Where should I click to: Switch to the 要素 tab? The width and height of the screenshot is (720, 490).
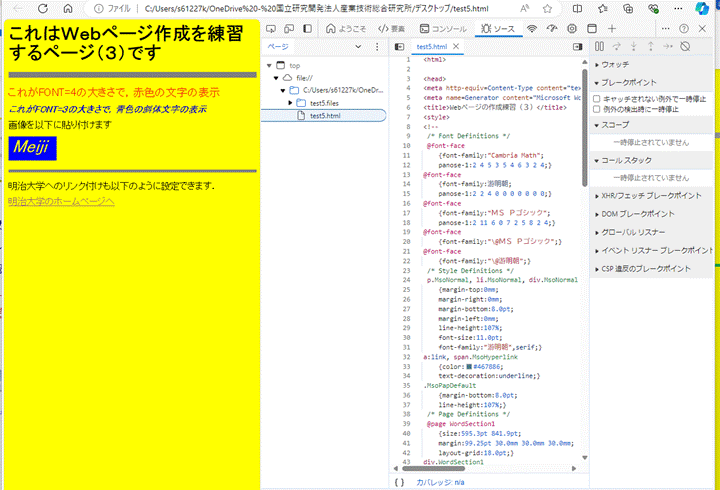[x=391, y=29]
